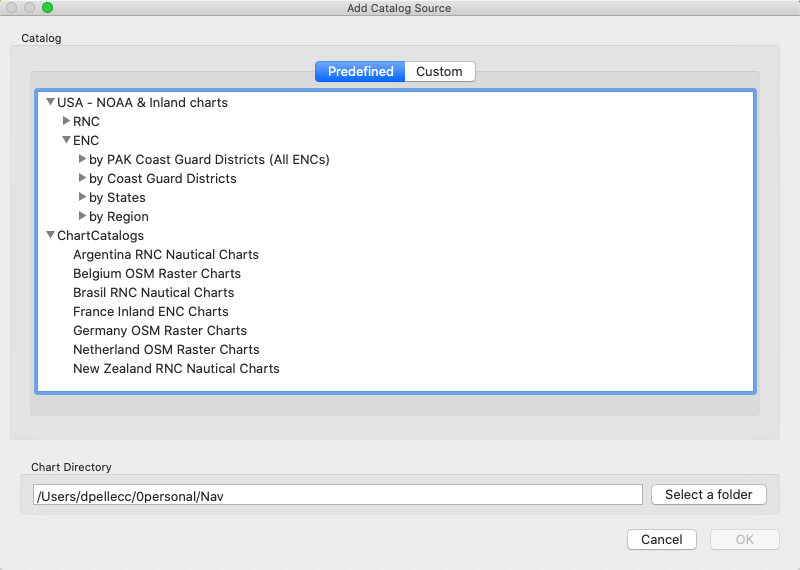This screenshot has width=800, height=570.
Task: Select by Coast Guard Districts row
Action: [x=163, y=179]
